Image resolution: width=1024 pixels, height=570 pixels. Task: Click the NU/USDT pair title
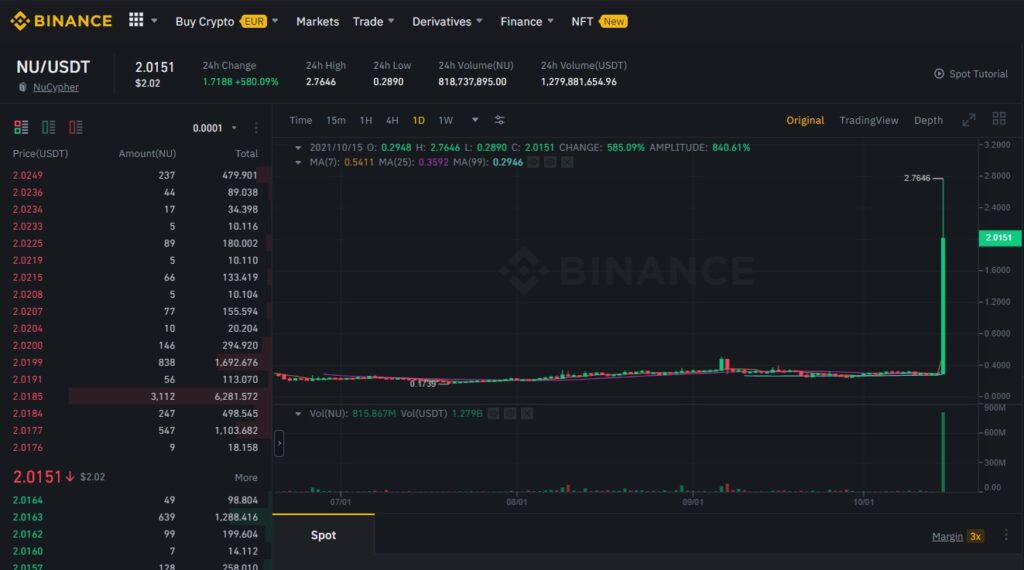53,67
